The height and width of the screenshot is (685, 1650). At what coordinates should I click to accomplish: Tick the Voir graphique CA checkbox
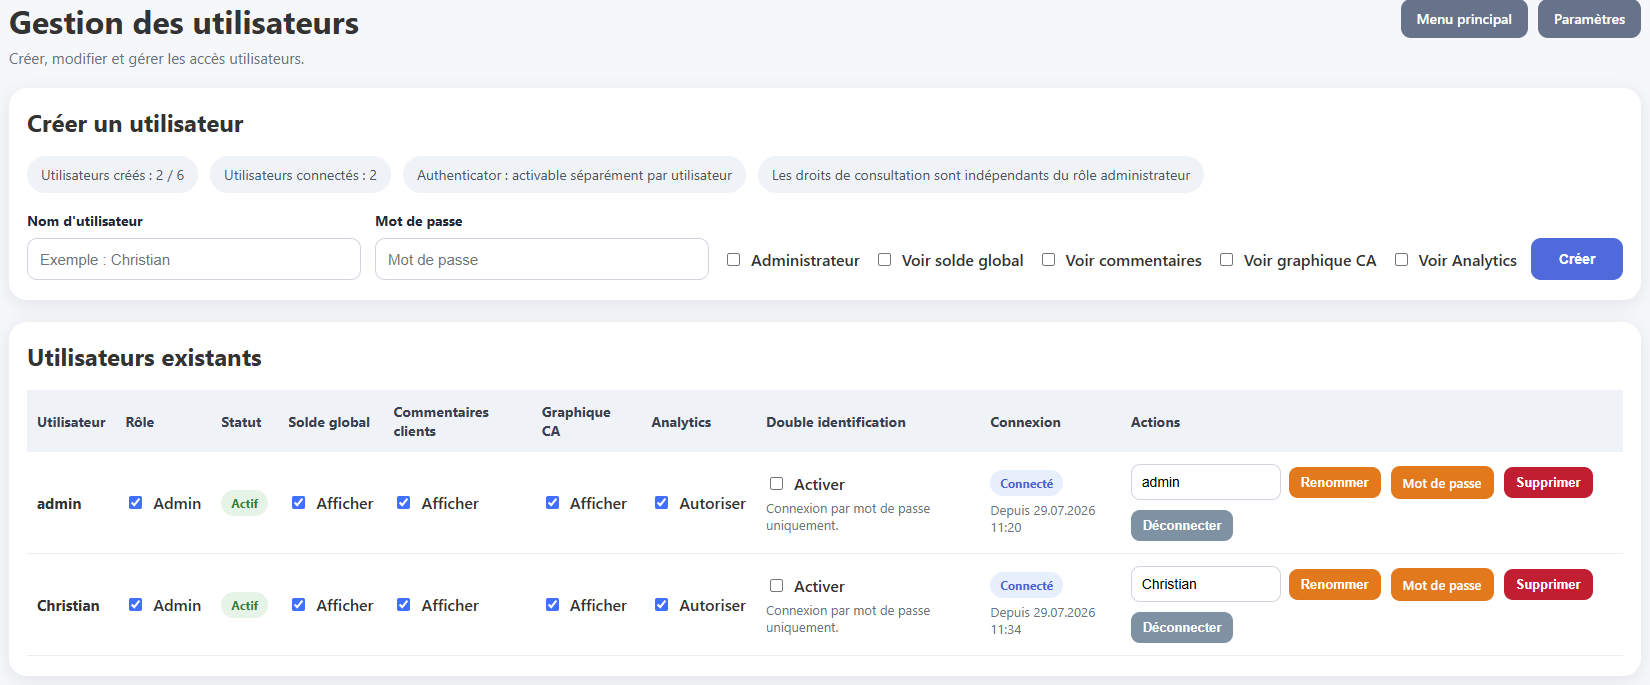pos(1226,260)
